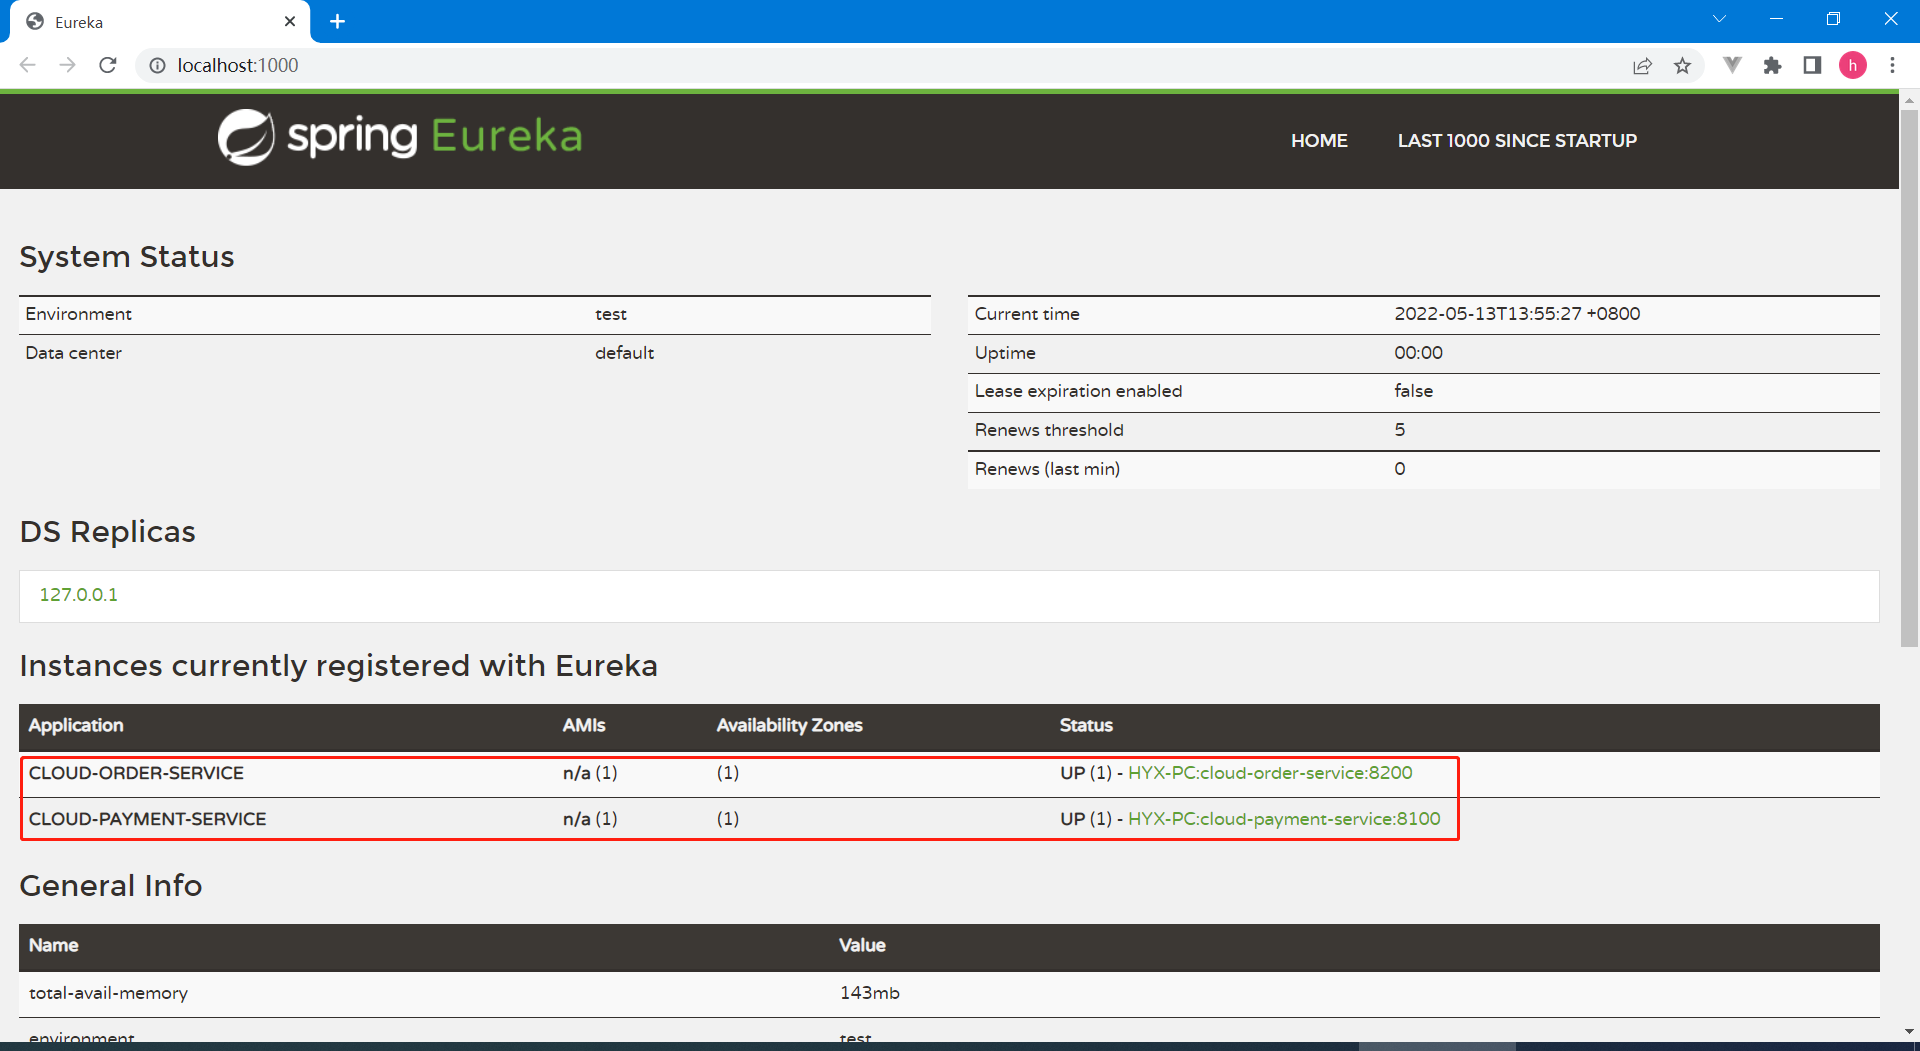Close the Eureka tab

click(290, 21)
